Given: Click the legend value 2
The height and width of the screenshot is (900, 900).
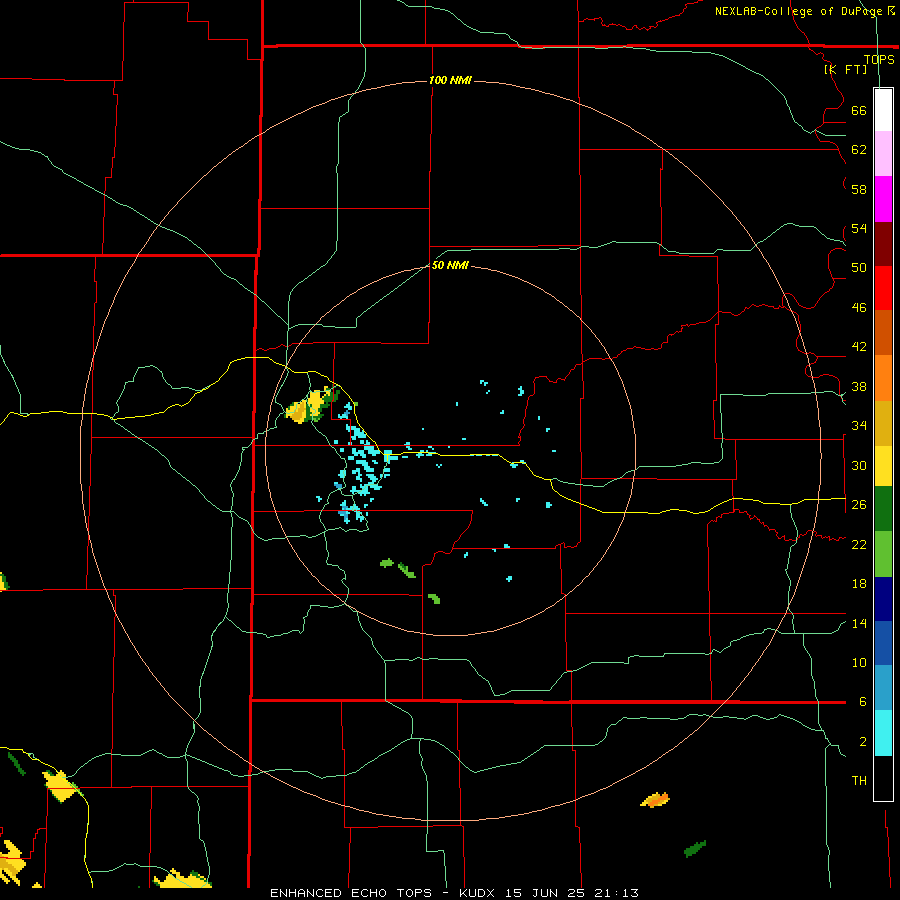Looking at the screenshot, I should coord(863,742).
